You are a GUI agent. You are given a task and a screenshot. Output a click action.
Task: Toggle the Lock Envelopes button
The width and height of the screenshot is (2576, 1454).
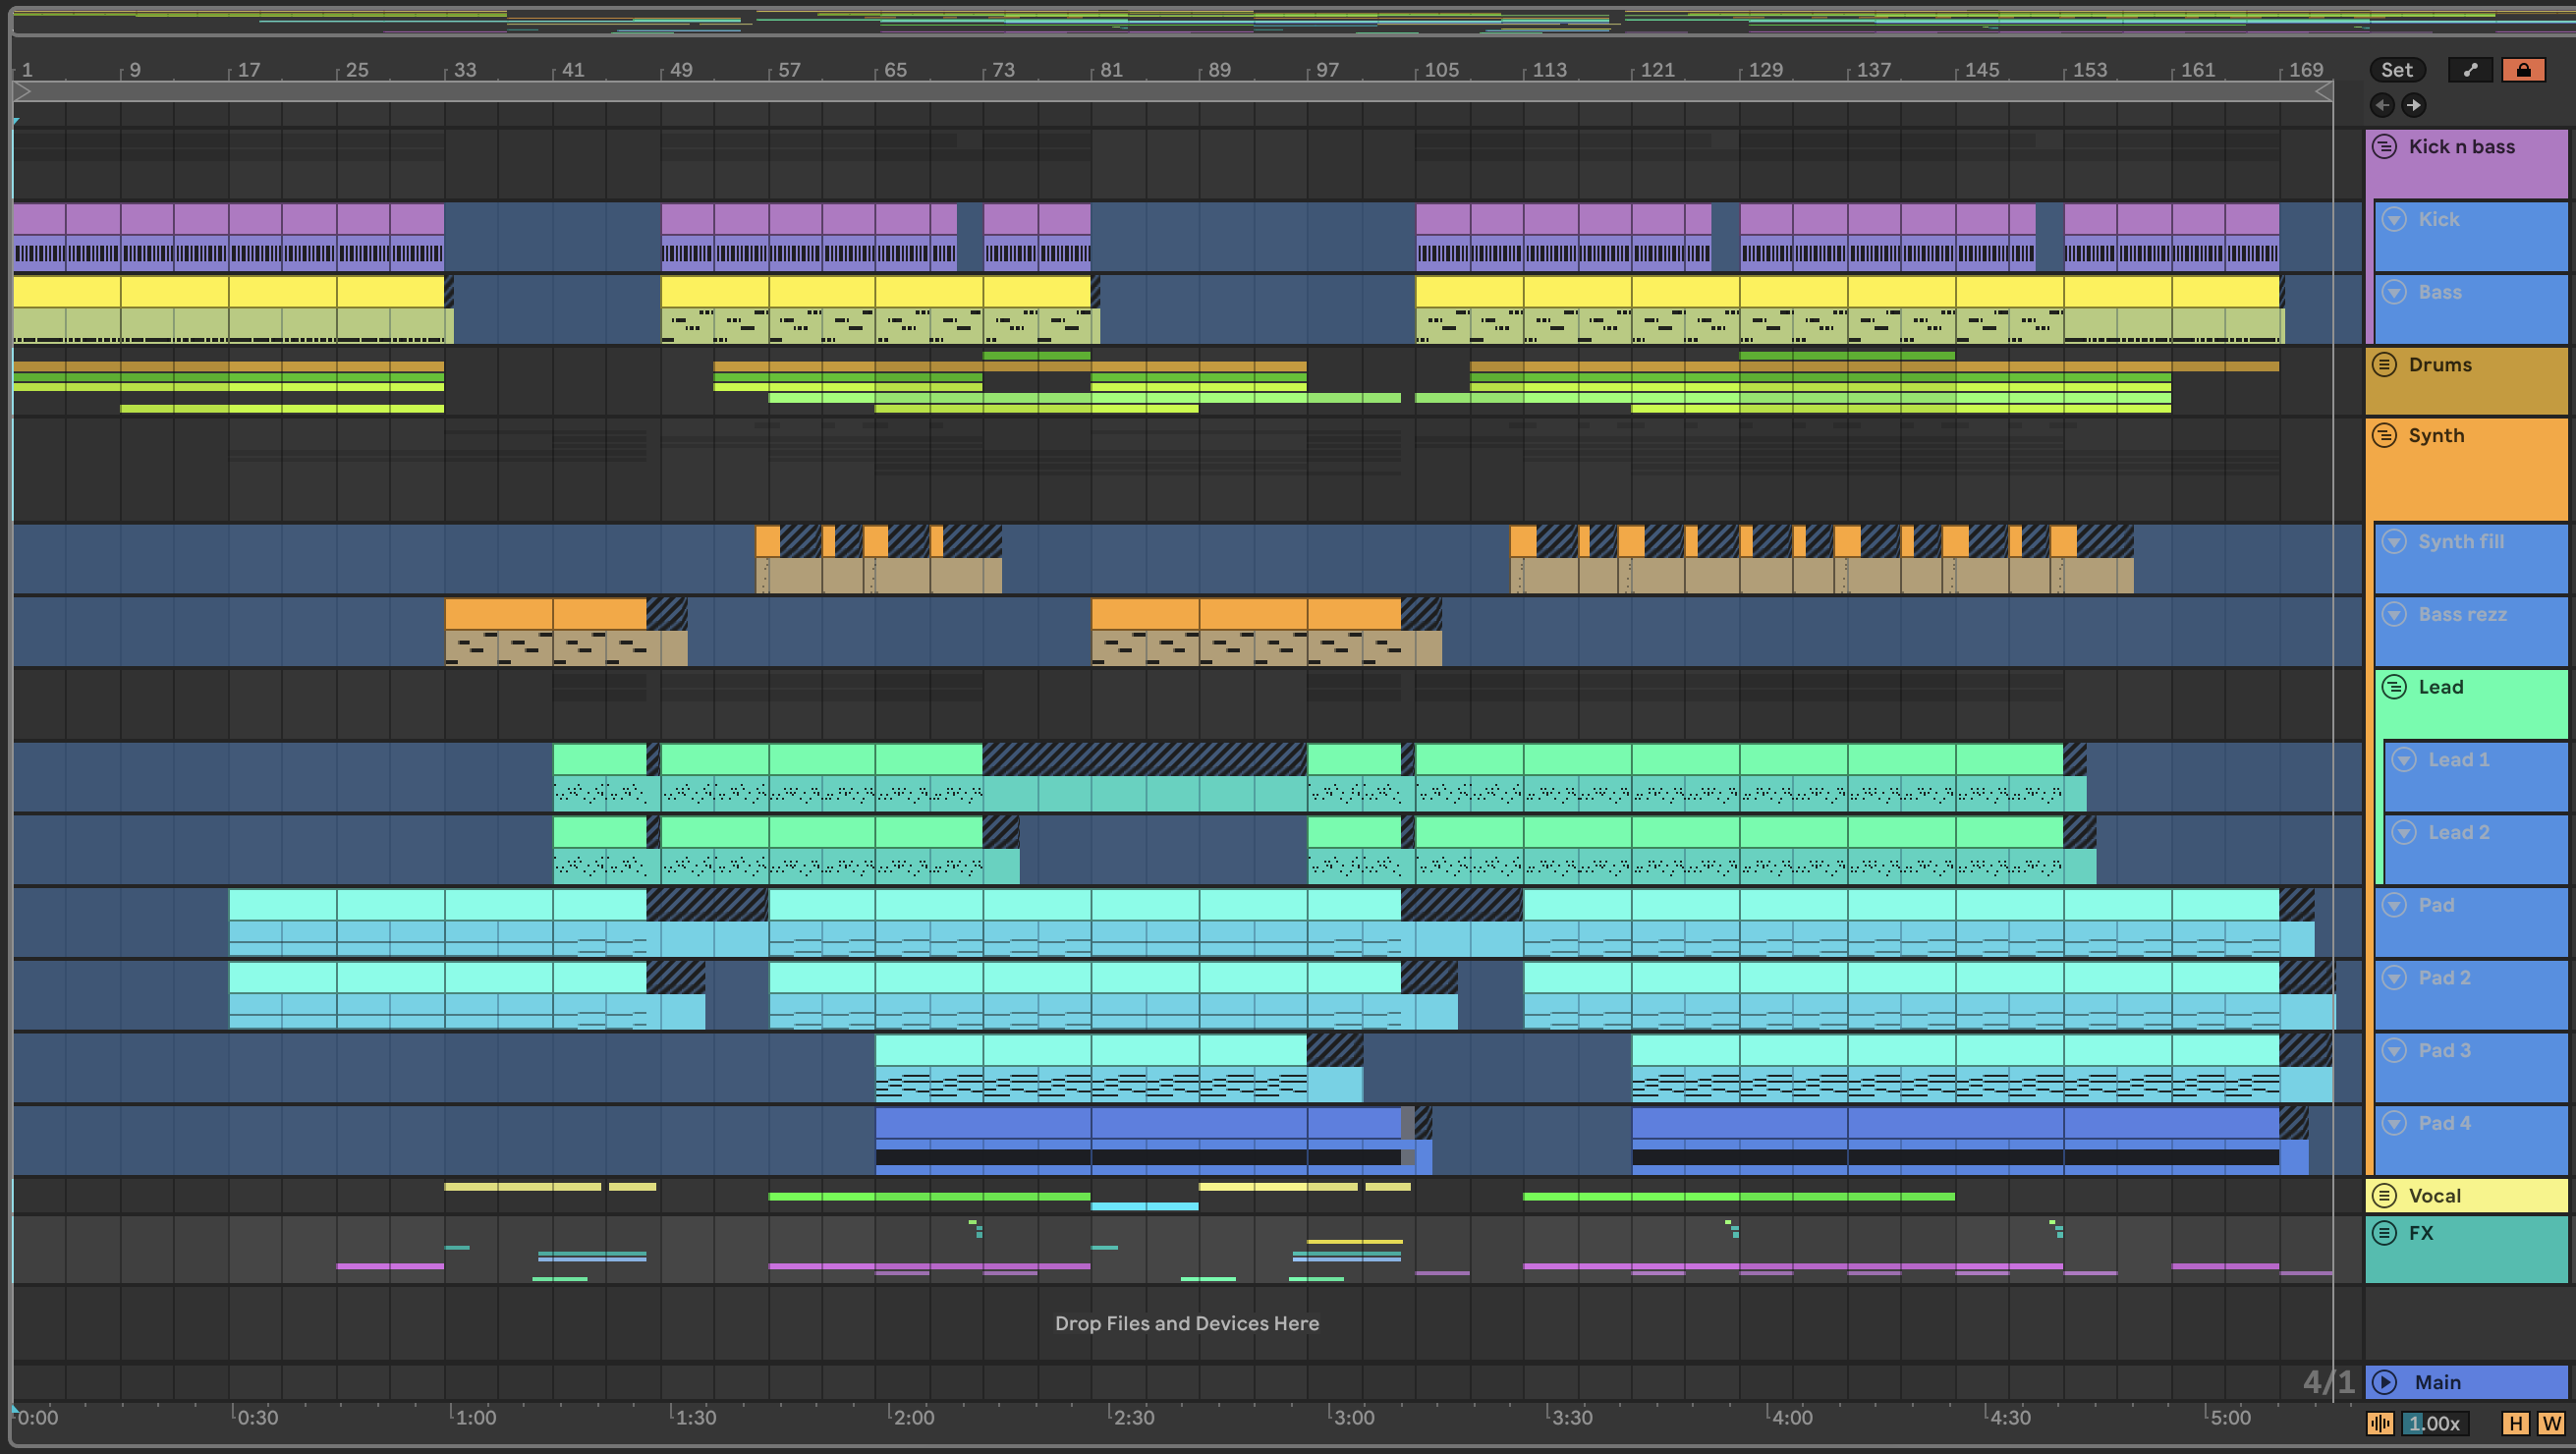pyautogui.click(x=2523, y=69)
